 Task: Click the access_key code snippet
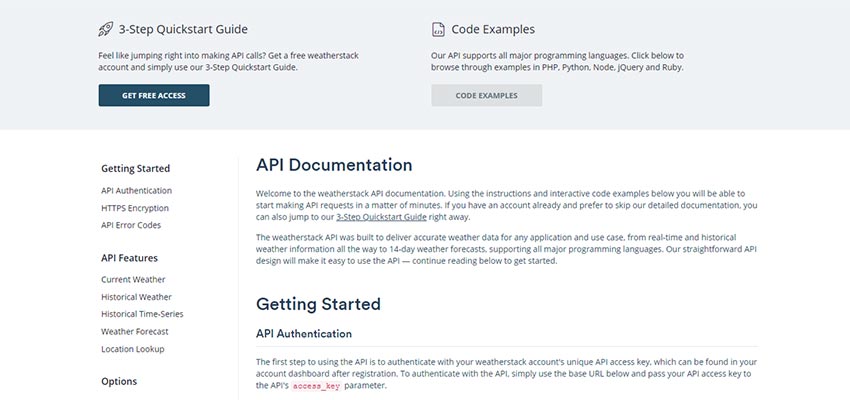click(317, 386)
